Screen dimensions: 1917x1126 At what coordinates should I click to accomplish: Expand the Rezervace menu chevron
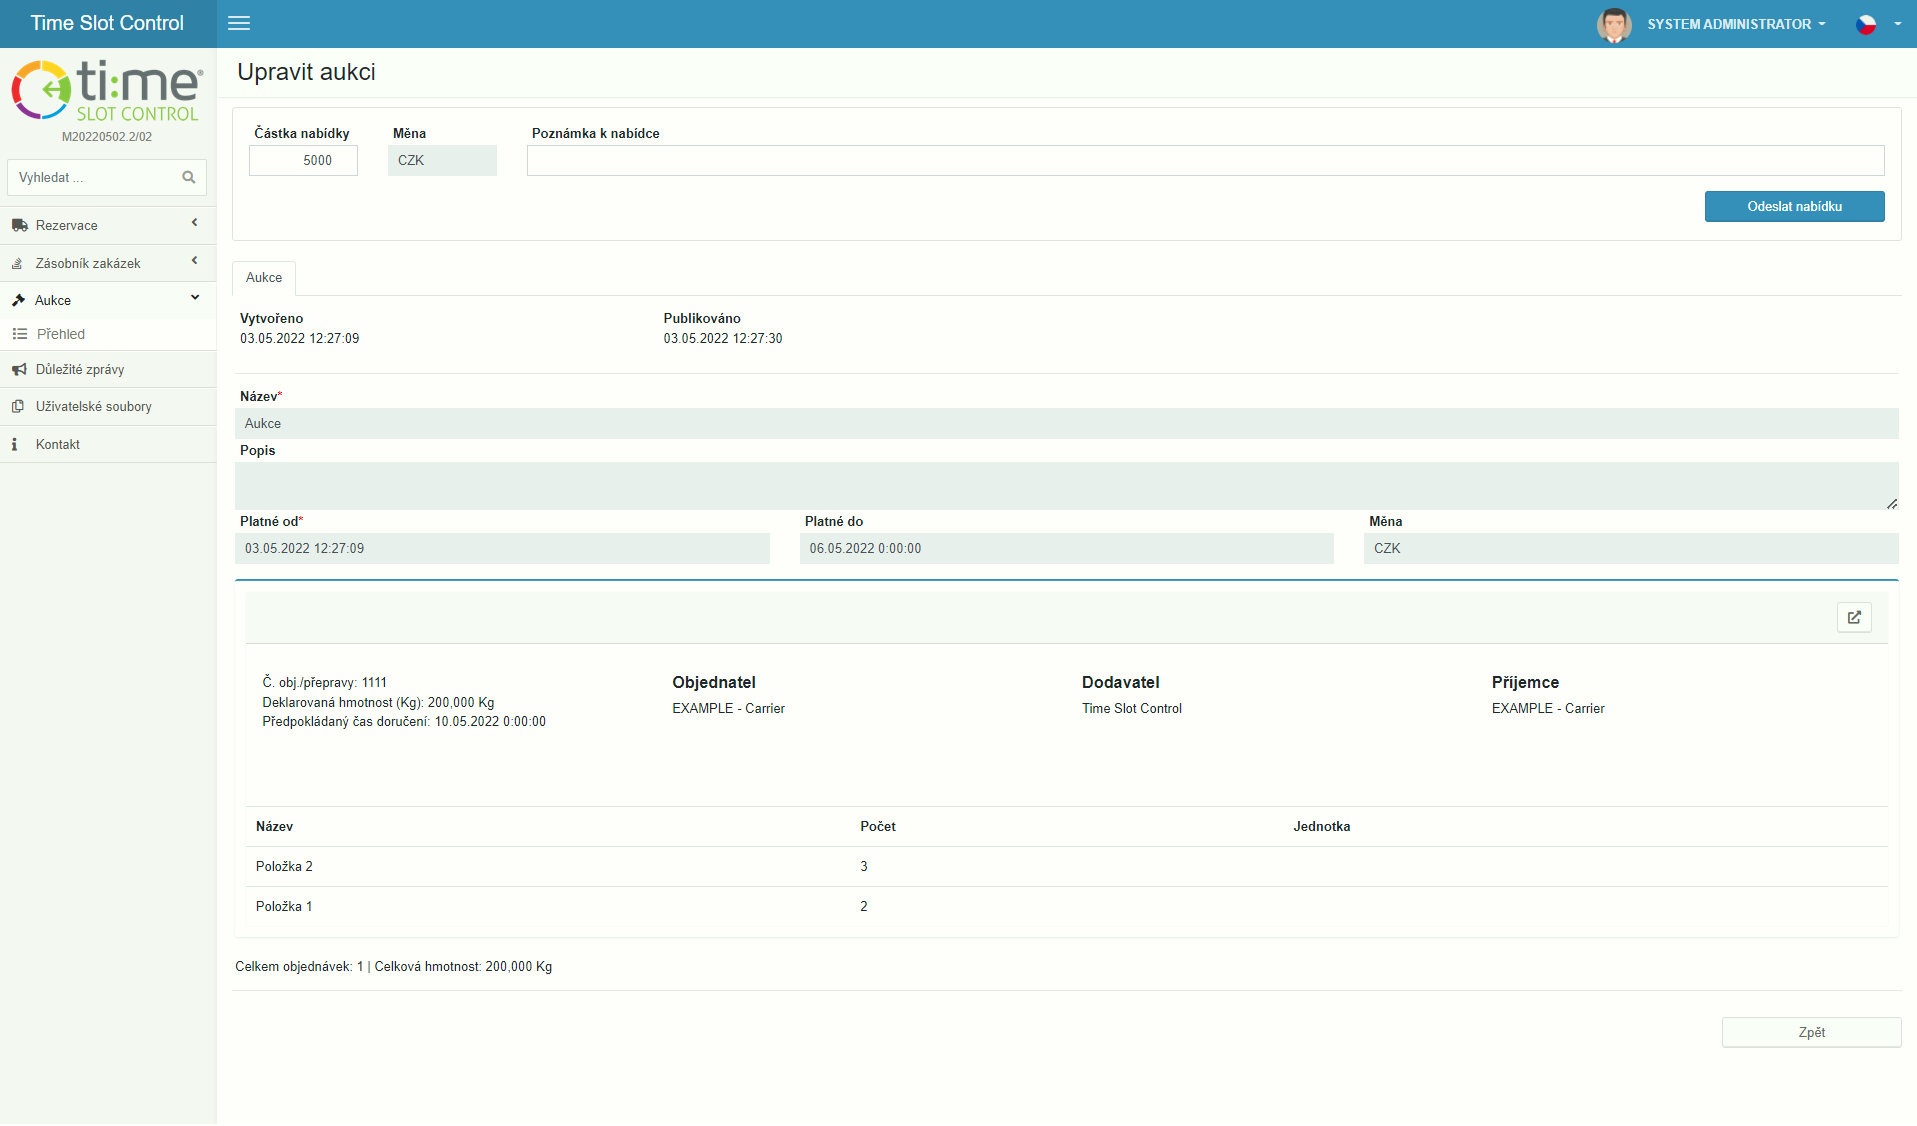click(x=195, y=222)
